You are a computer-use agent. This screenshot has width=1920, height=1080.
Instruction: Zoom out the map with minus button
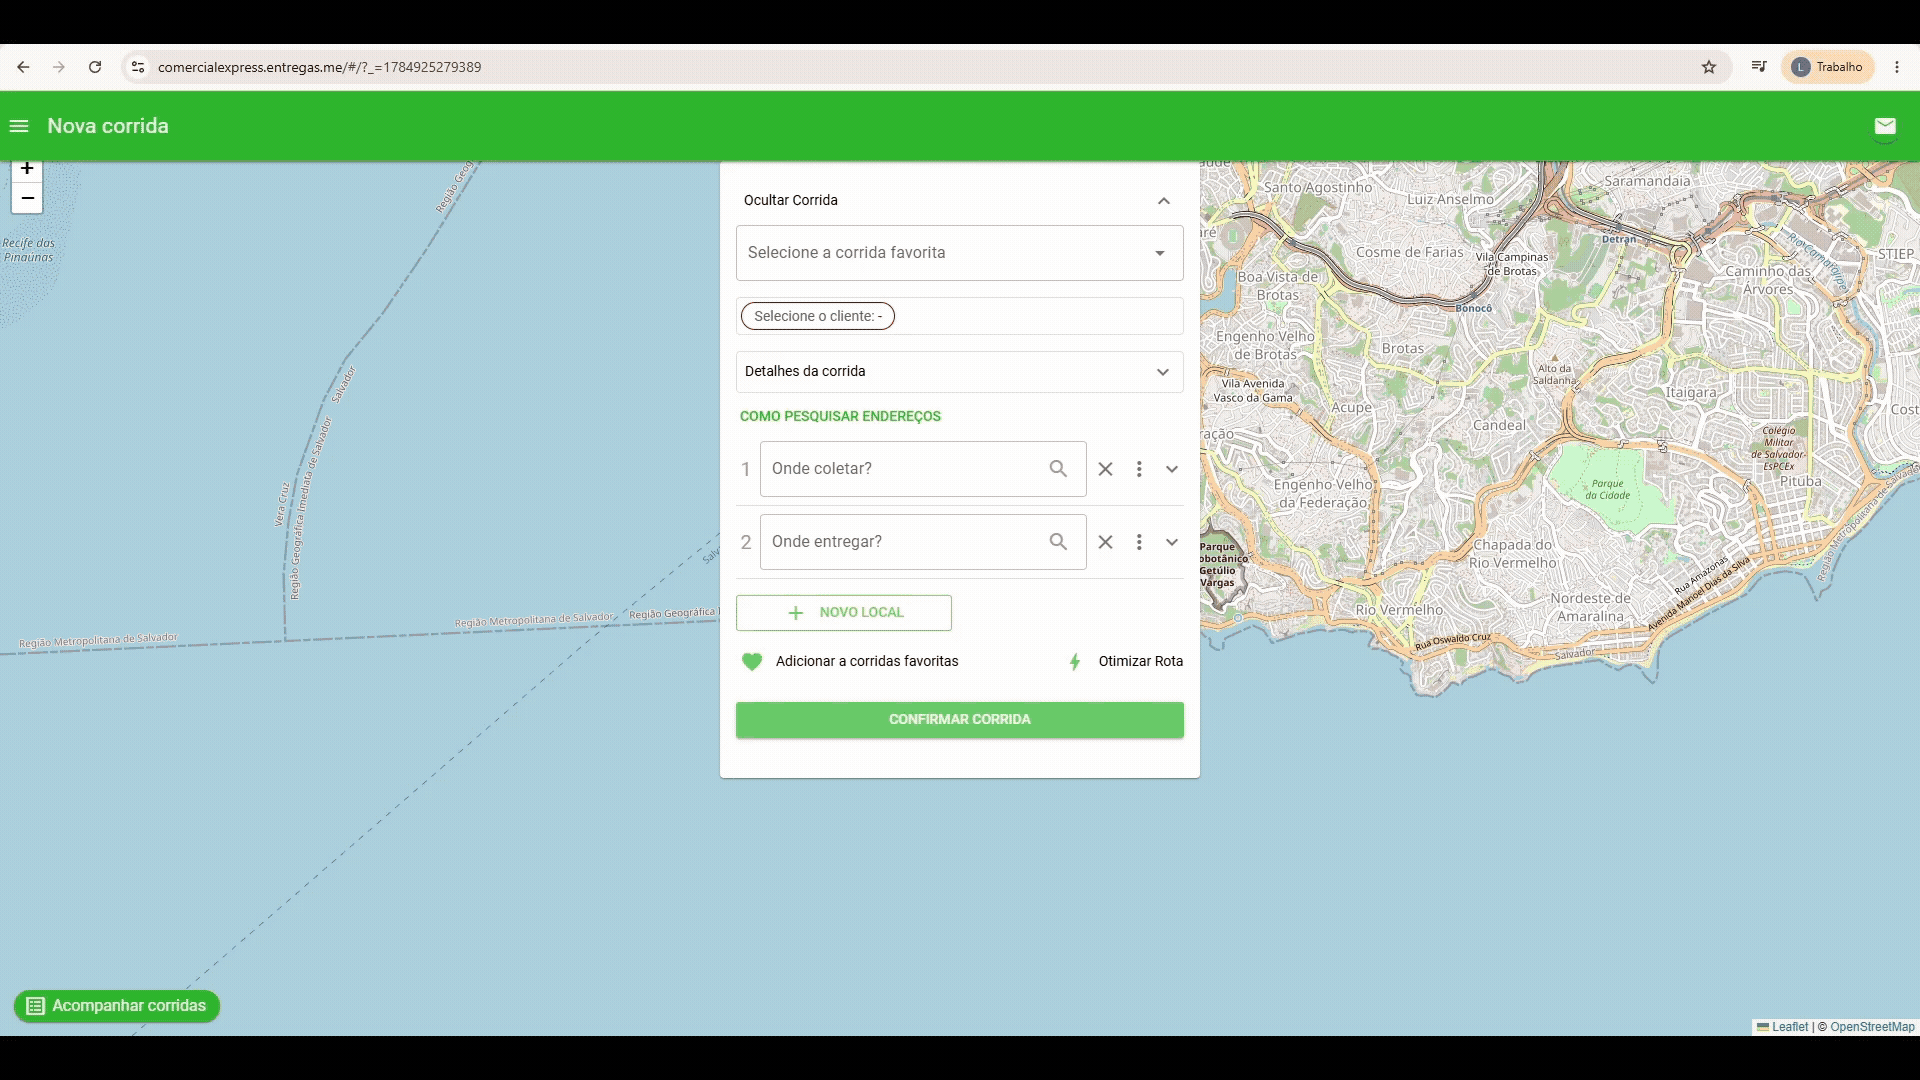[x=27, y=198]
